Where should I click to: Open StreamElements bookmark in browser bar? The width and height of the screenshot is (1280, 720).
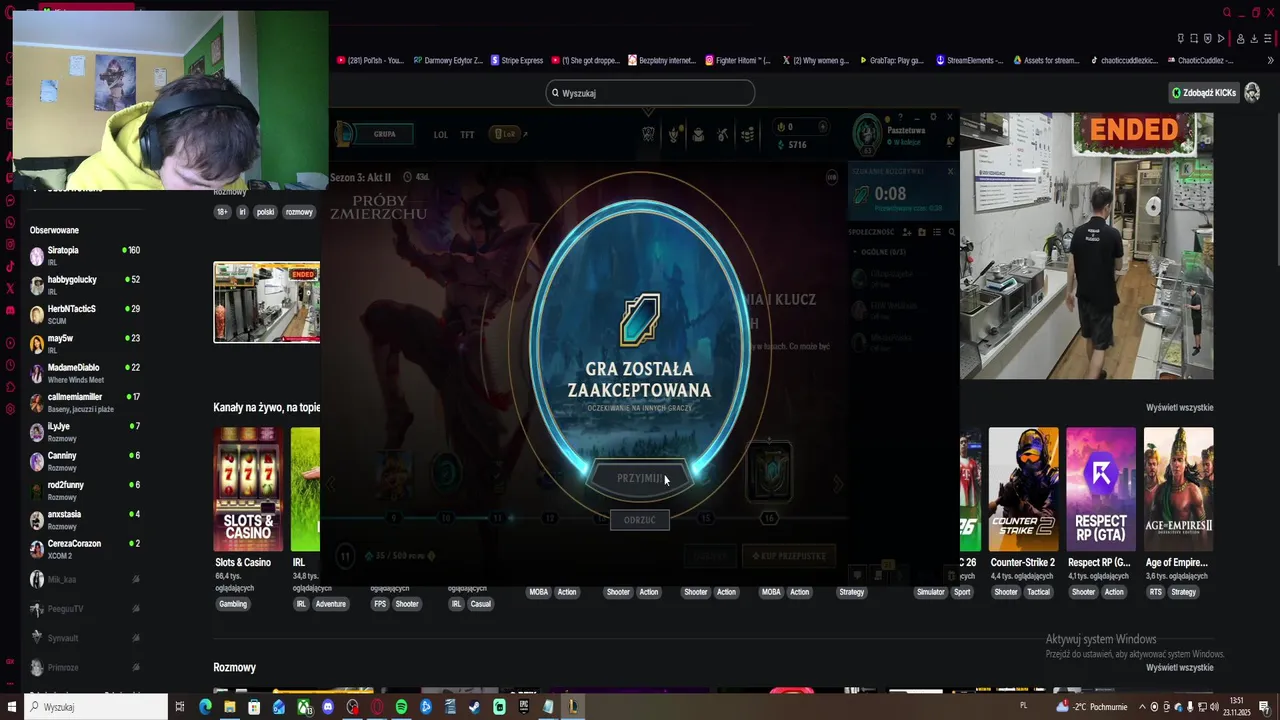point(969,60)
